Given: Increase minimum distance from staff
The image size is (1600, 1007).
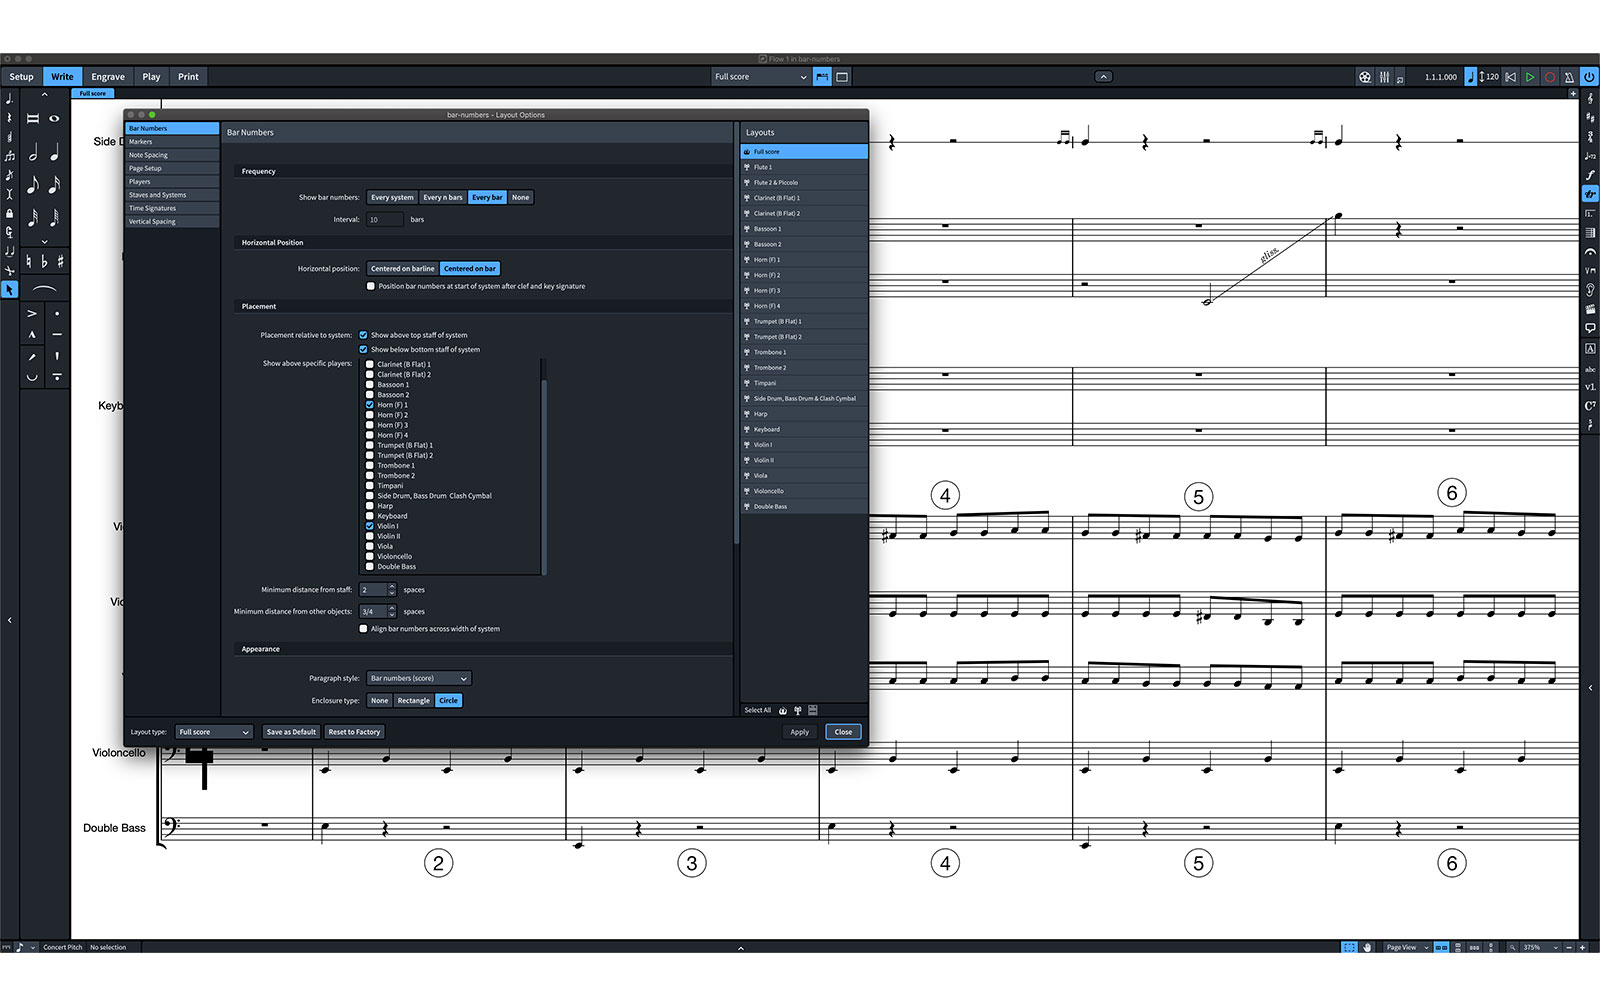Looking at the screenshot, I should click(392, 586).
